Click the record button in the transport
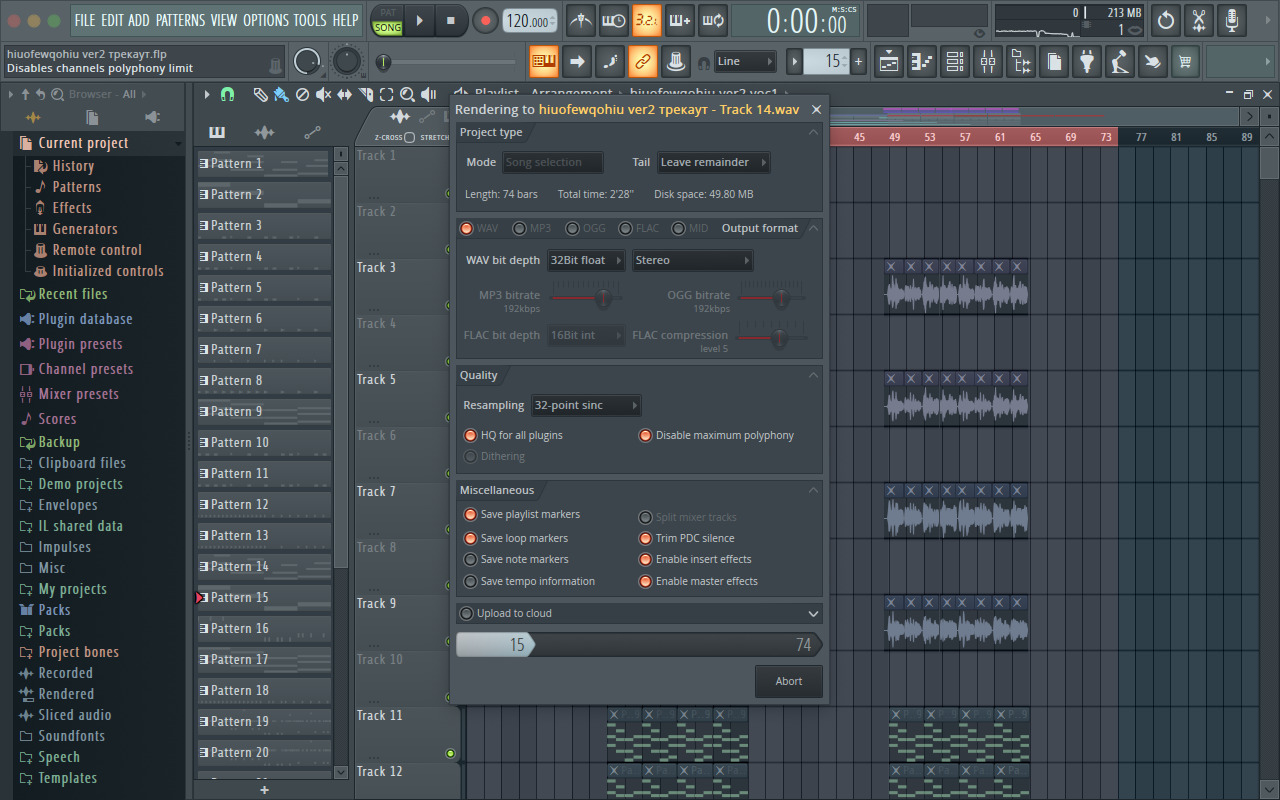The image size is (1280, 800). (485, 20)
